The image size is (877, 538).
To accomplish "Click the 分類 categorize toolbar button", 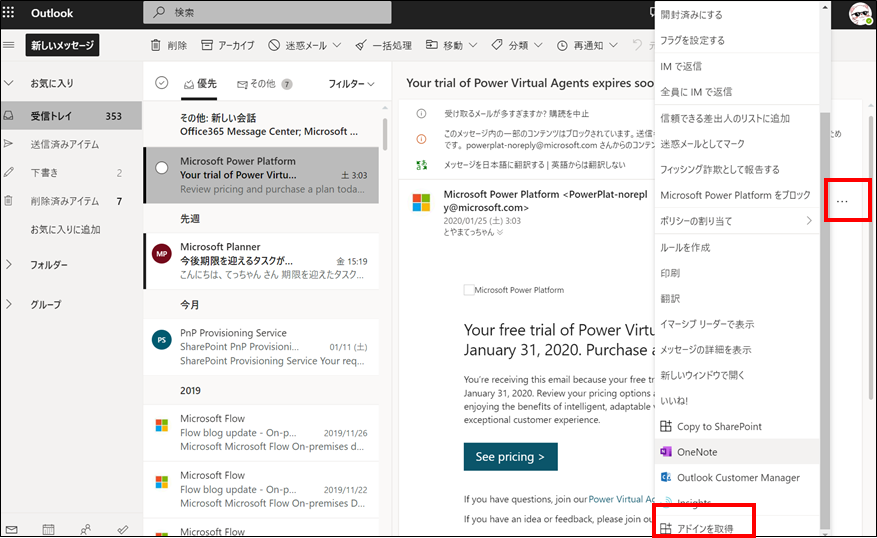I will click(x=510, y=45).
